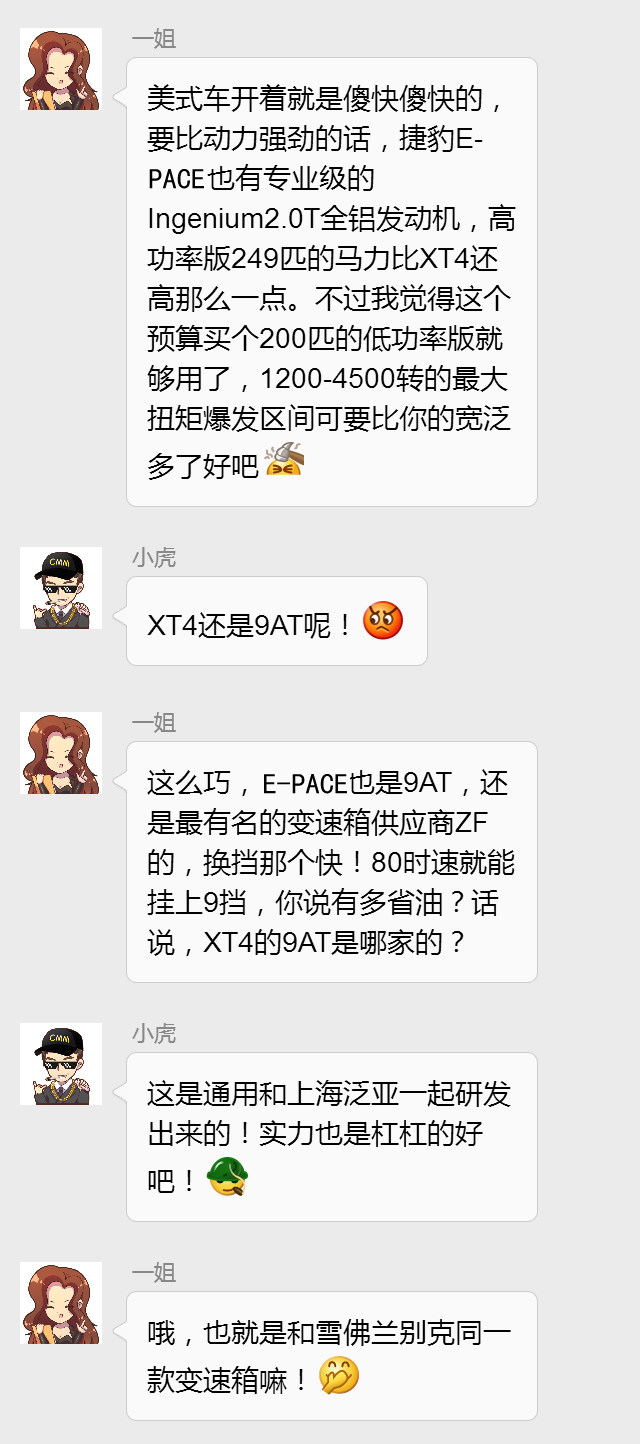The image size is (640, 1444).
Task: Click the thinking face emoji in the last bubble
Action: click(x=339, y=1376)
